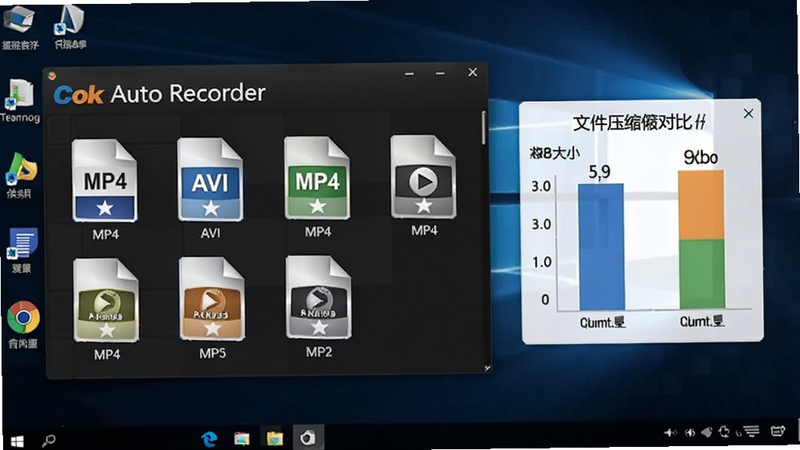Image resolution: width=800 pixels, height=450 pixels.
Task: Choose the dark MP4 play-button file icon
Action: coord(423,177)
